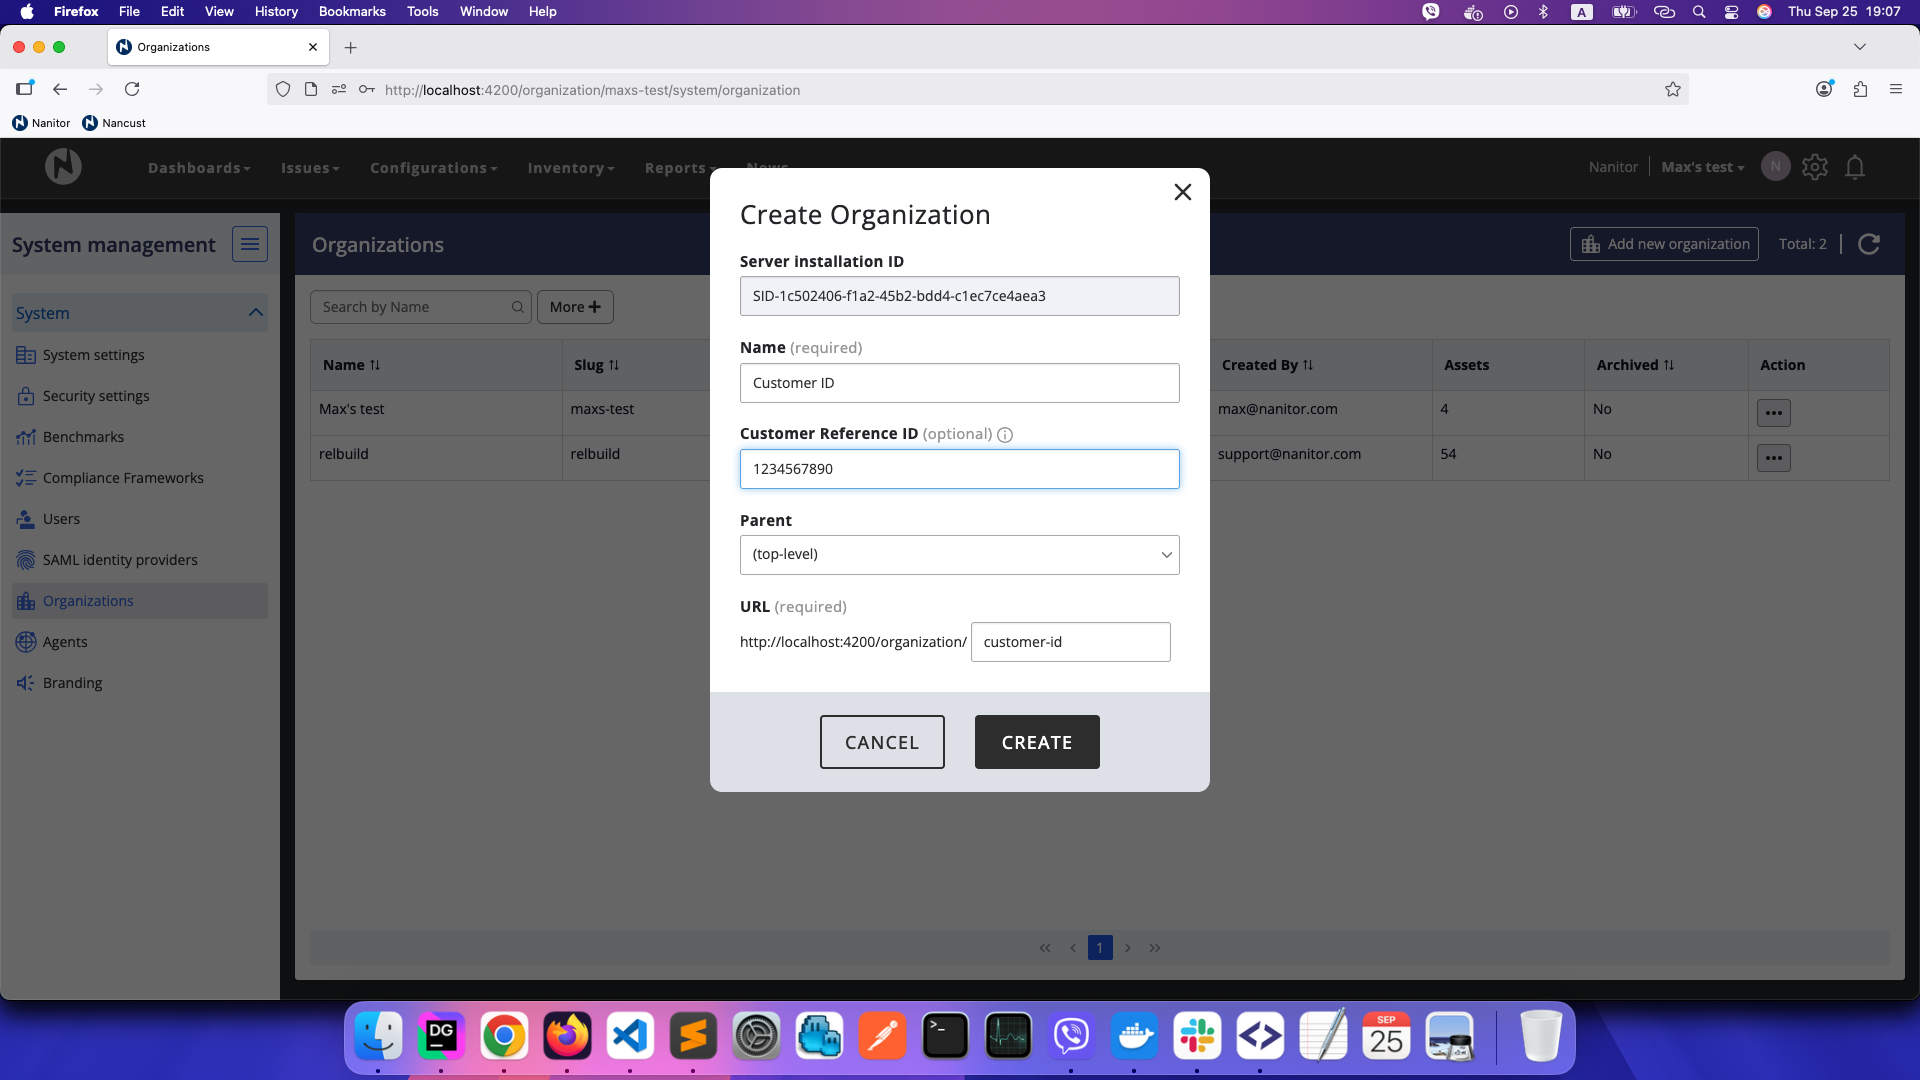Open the Bookmarks menu in menu bar

pos(352,12)
